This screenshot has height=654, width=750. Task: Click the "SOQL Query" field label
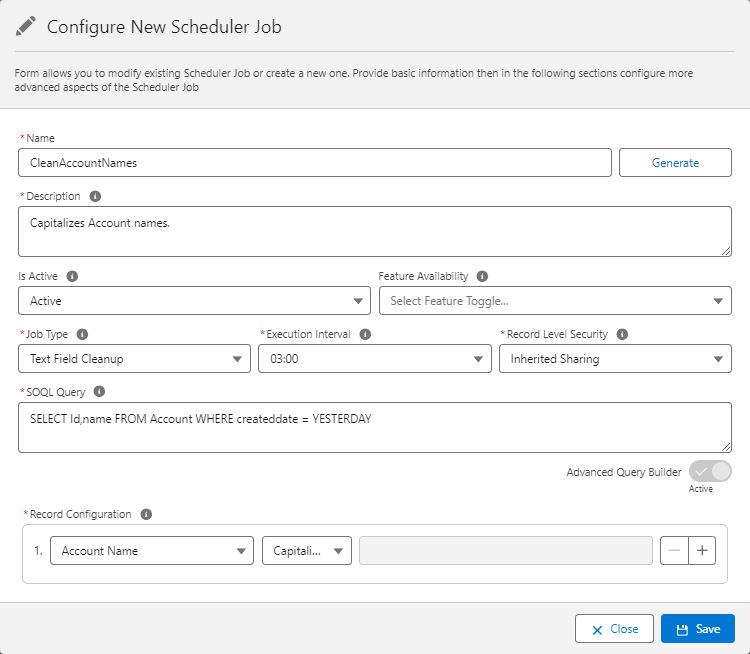55,392
